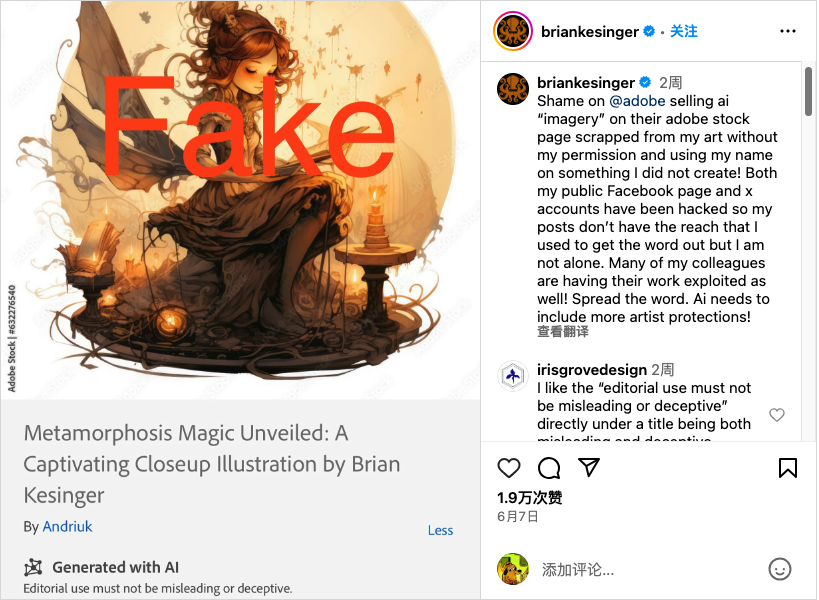Click the add comment input field
819x600 pixels.
click(x=648, y=569)
